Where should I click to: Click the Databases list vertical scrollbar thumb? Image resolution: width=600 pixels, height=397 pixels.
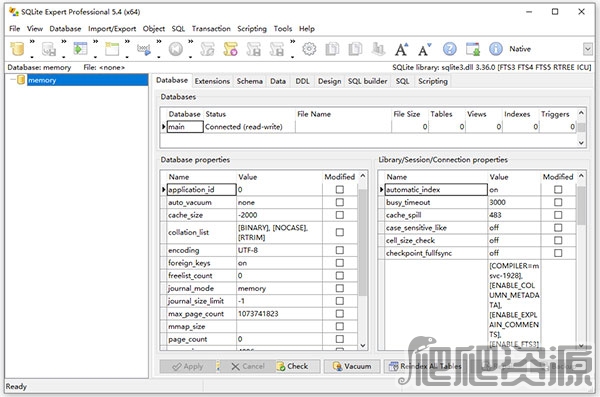pyautogui.click(x=581, y=127)
